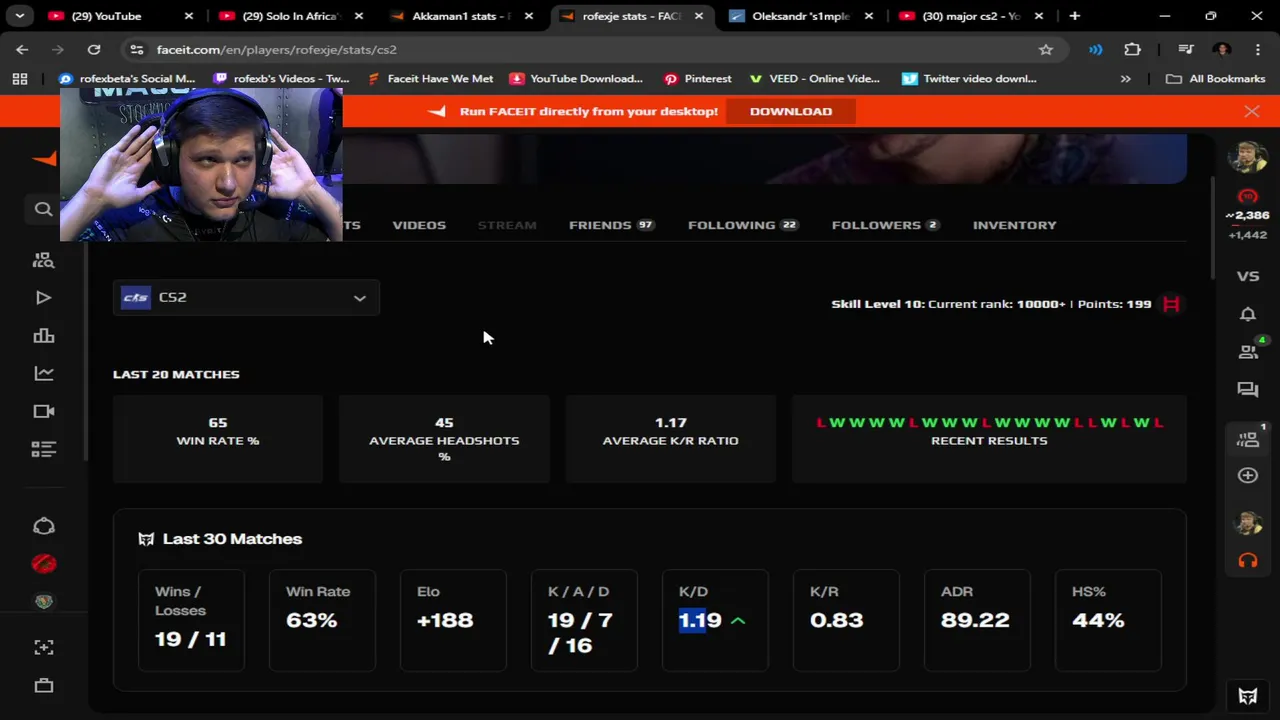View site information icon in address bar
This screenshot has width=1280, height=720.
coord(136,49)
